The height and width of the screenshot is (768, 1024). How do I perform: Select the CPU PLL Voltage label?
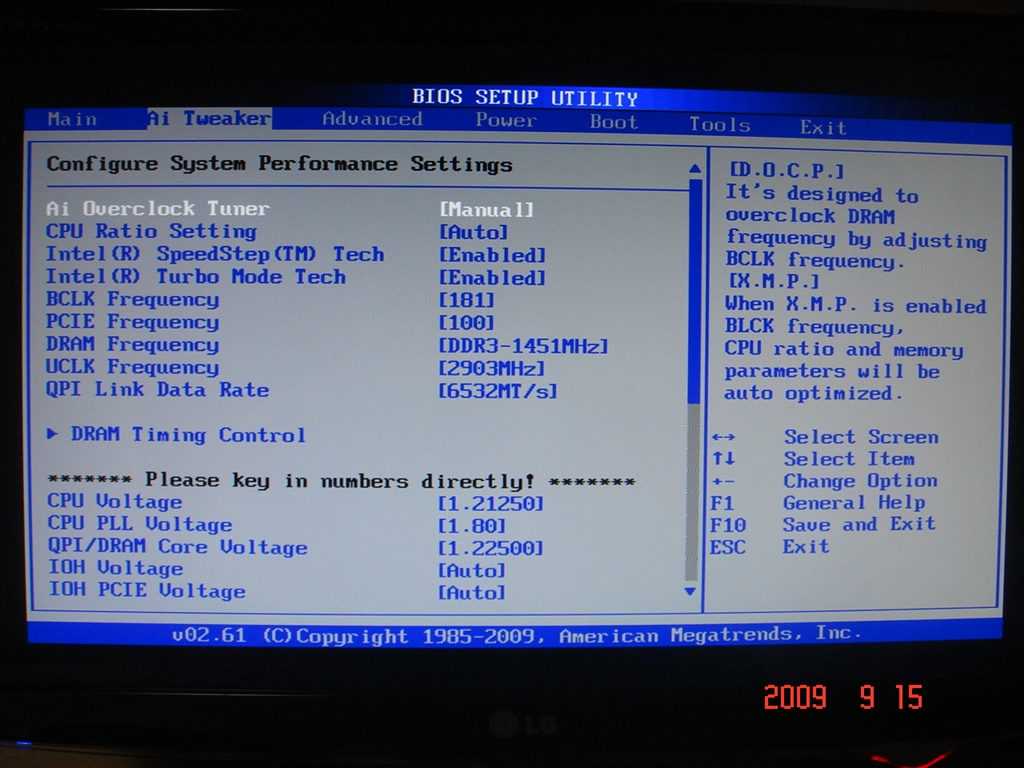pos(140,524)
